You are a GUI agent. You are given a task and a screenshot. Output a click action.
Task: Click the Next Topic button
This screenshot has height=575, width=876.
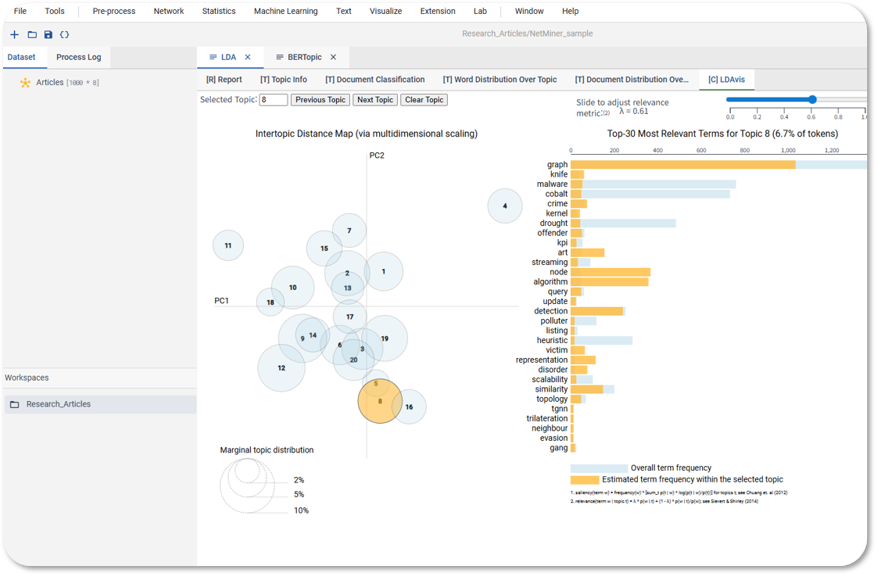pos(375,100)
